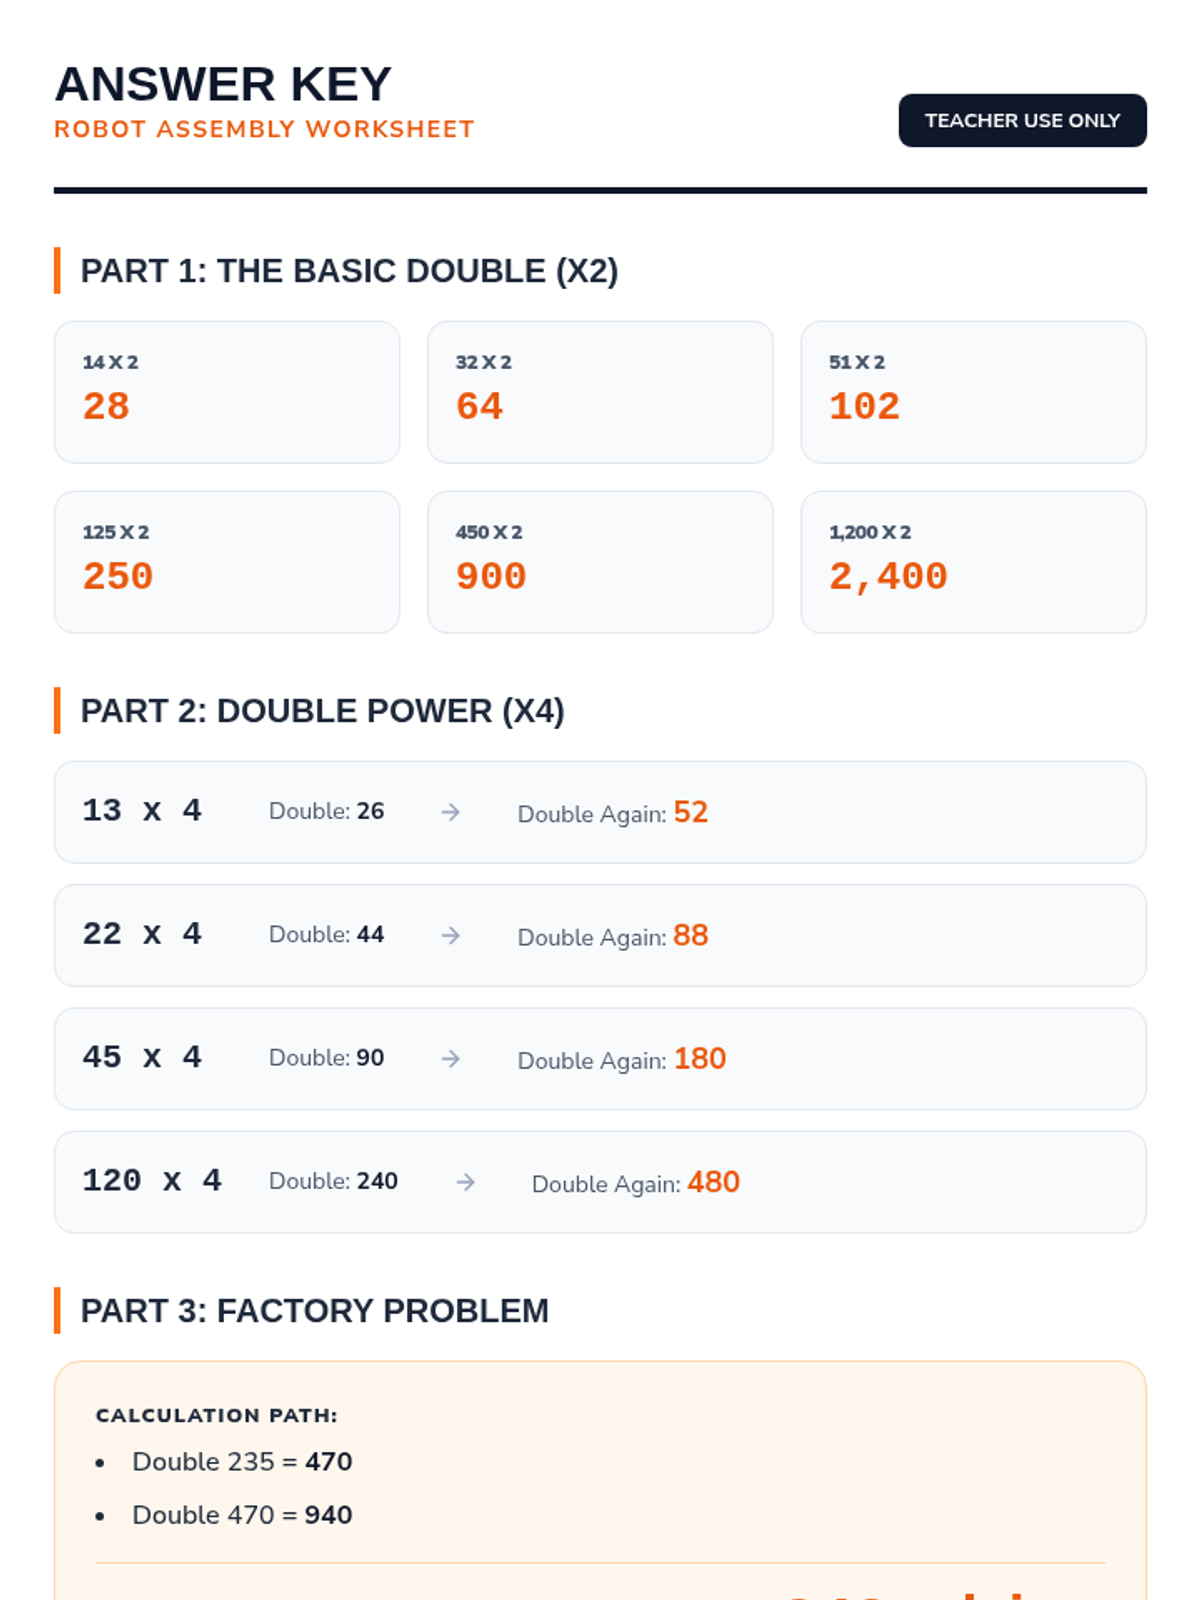
Task: Click the Part 2: Double Power heading
Action: [322, 711]
